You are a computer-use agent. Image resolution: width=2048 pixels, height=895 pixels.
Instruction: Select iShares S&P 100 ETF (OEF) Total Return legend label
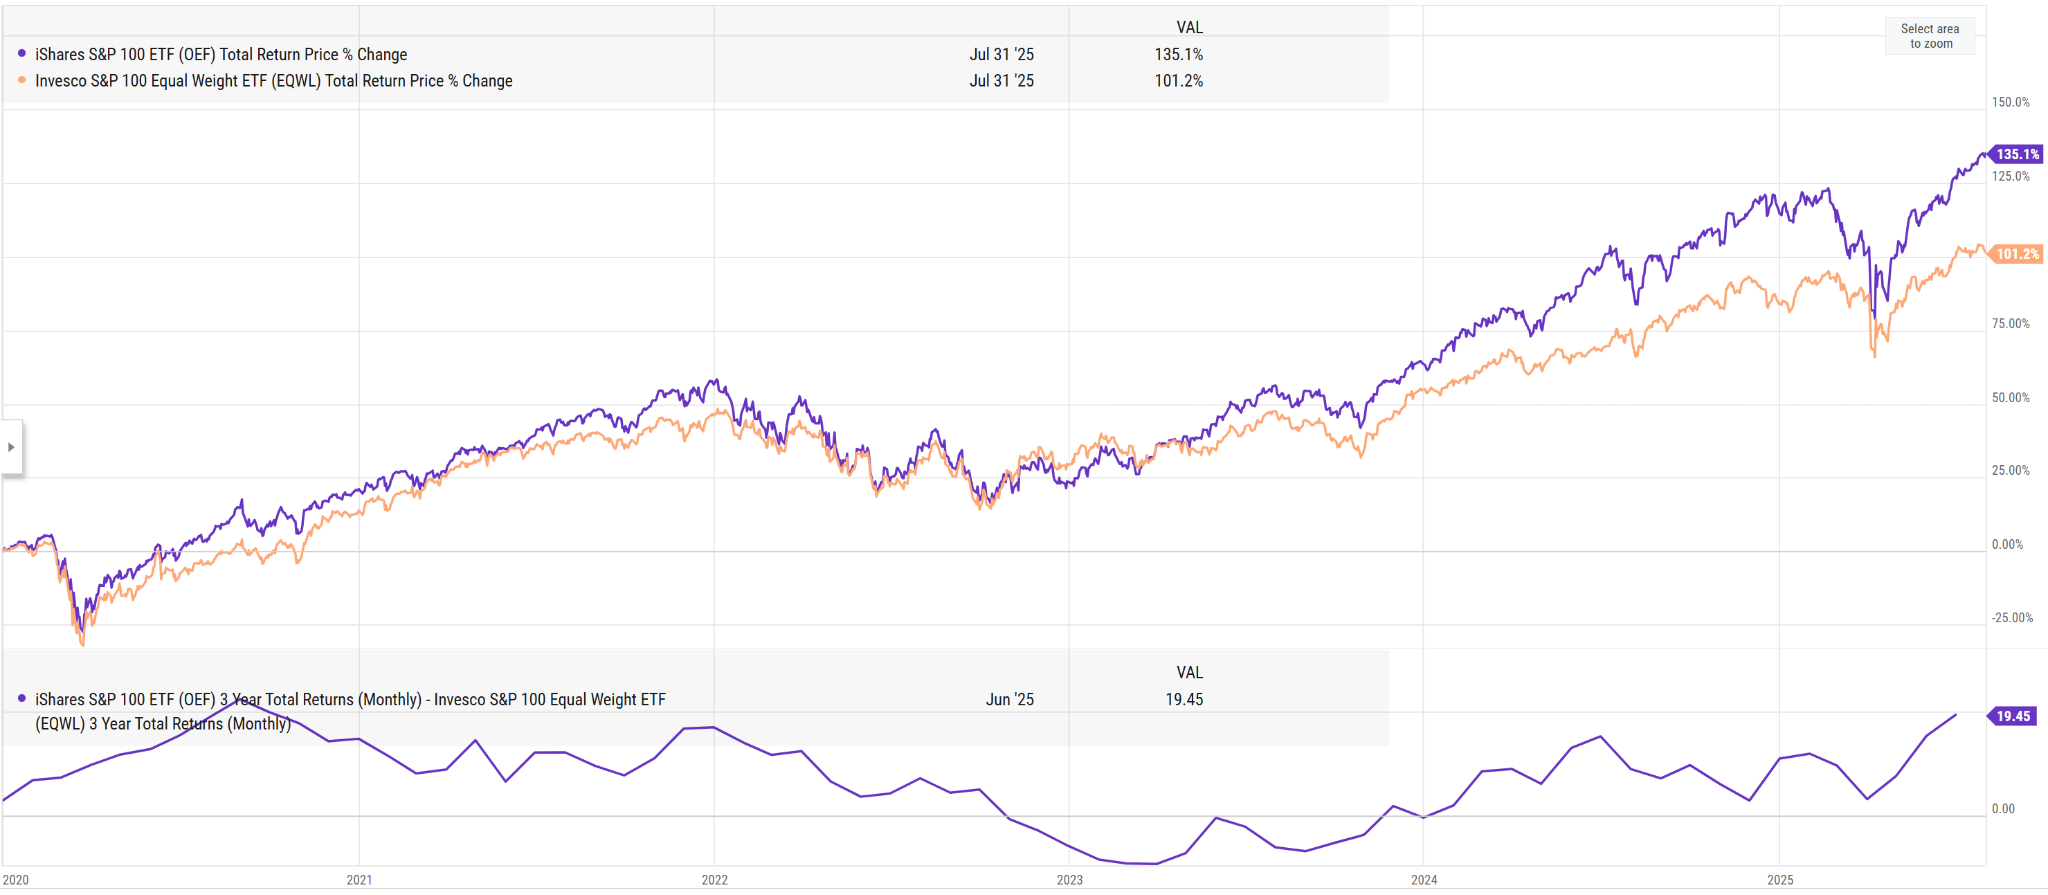tap(221, 54)
